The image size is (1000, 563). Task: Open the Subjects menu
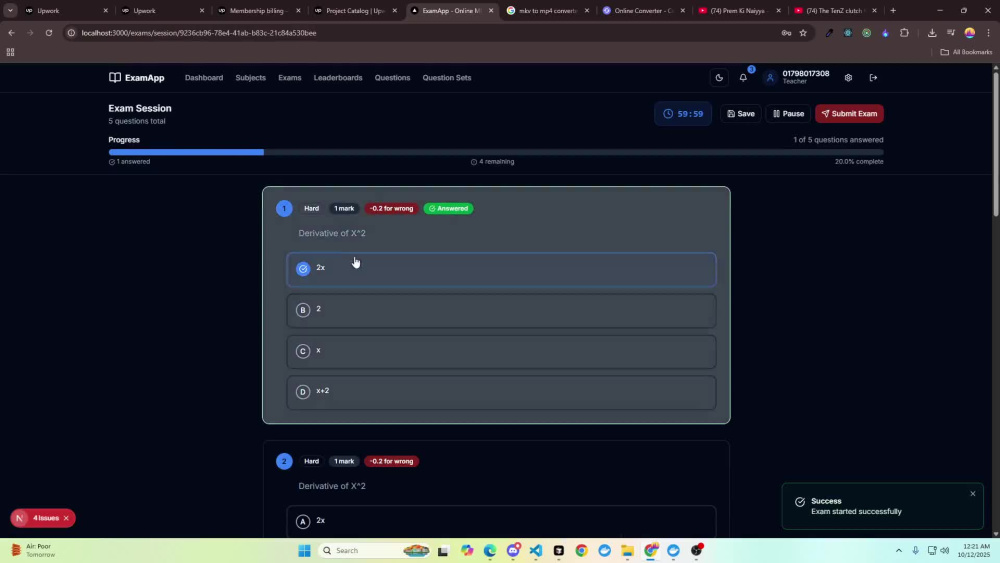click(251, 78)
